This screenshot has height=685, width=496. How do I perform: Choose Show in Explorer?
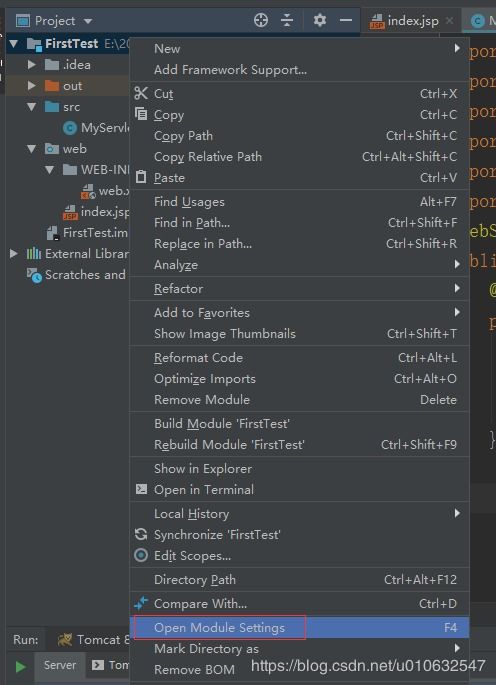[299, 468]
